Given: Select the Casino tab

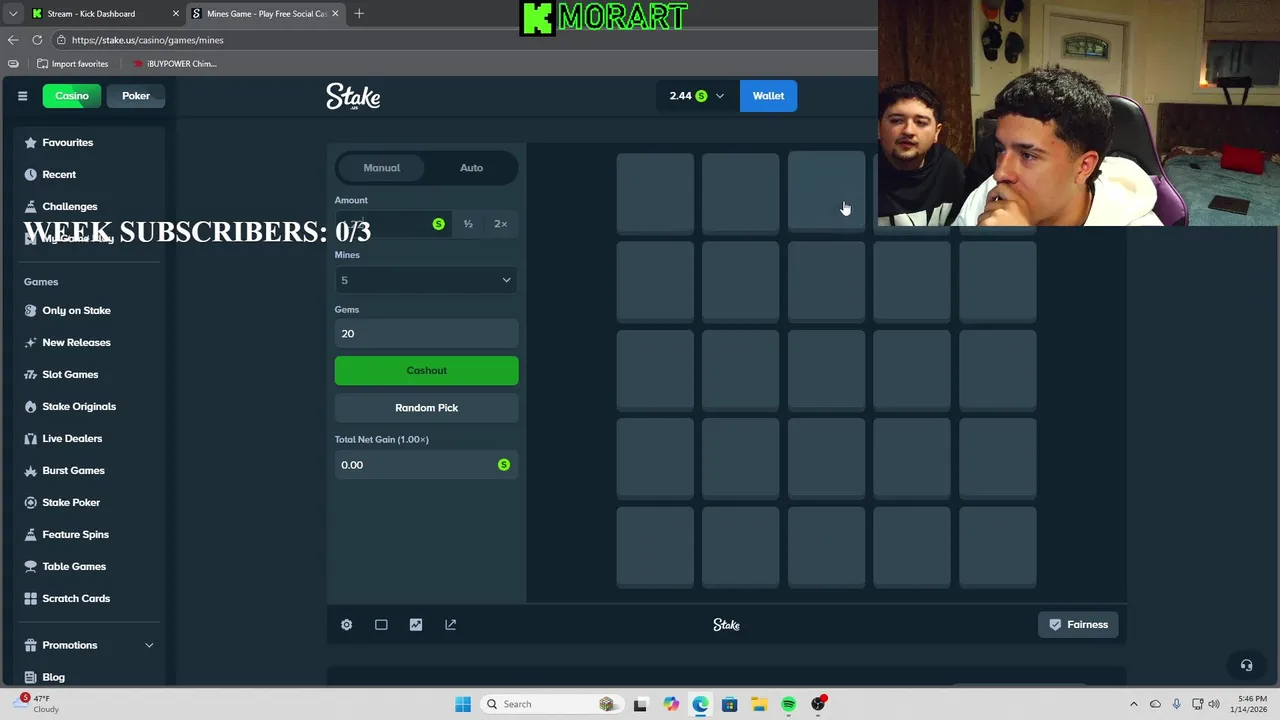Looking at the screenshot, I should click(71, 96).
